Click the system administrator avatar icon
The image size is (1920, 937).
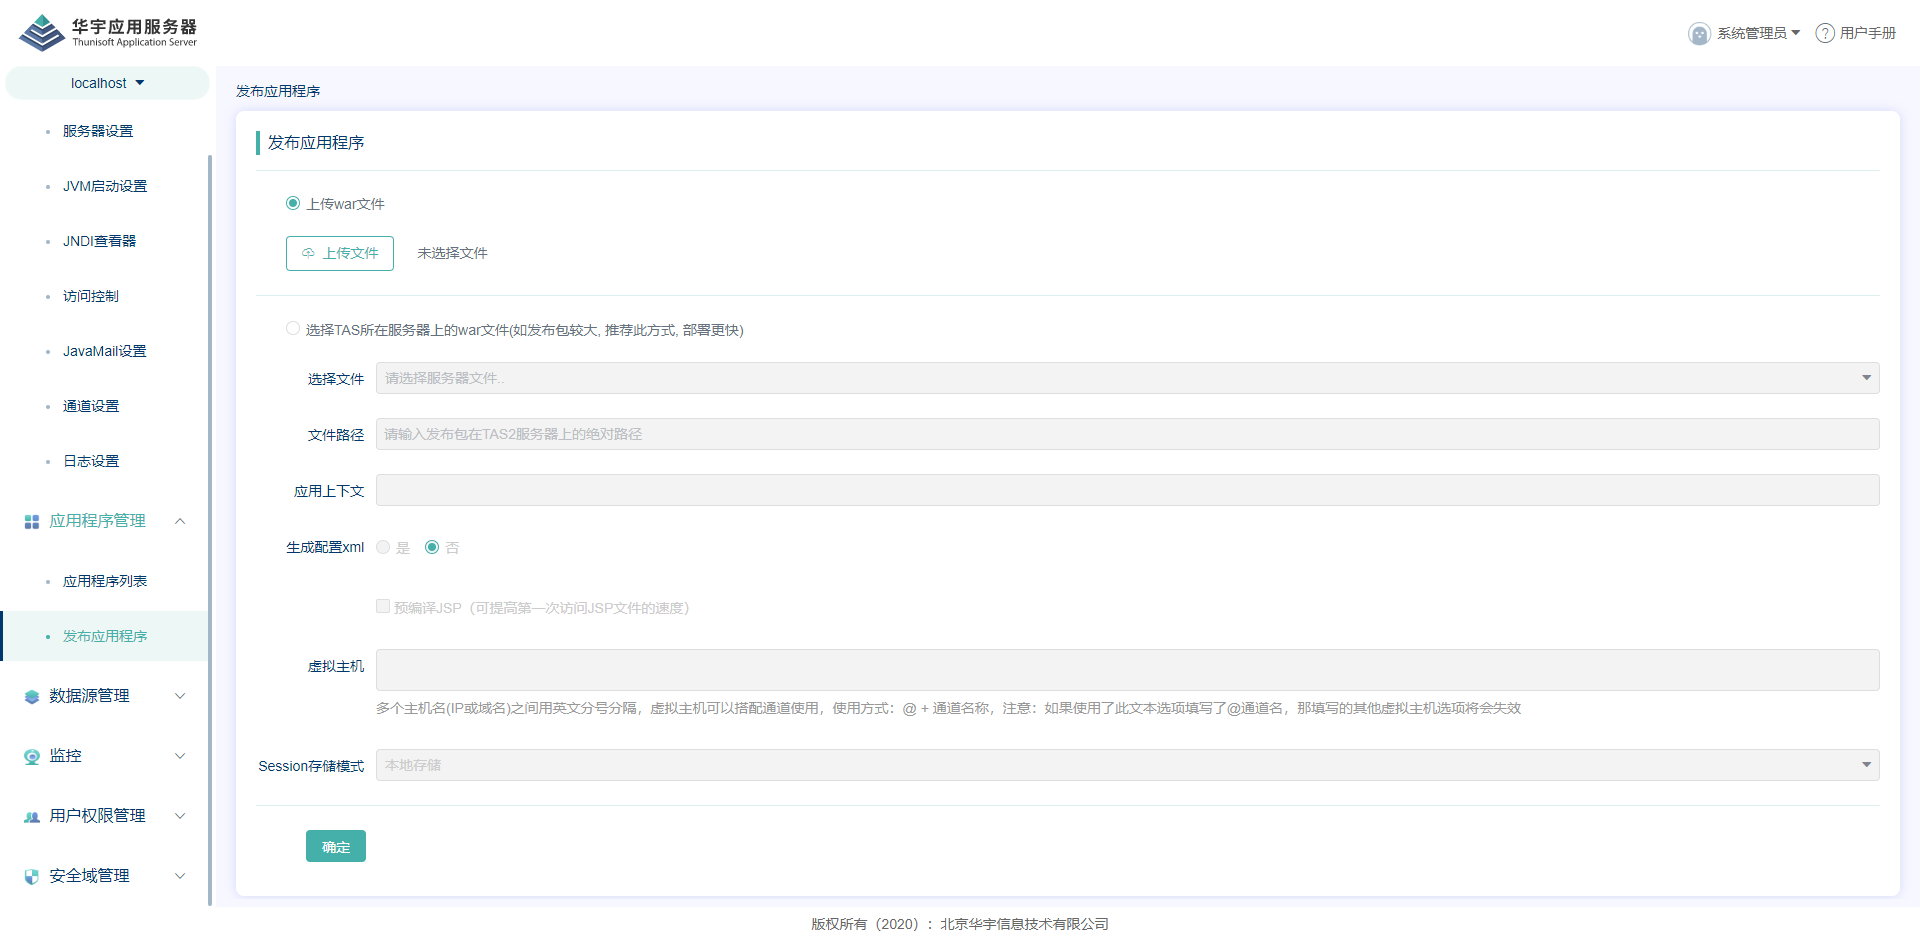pyautogui.click(x=1699, y=34)
